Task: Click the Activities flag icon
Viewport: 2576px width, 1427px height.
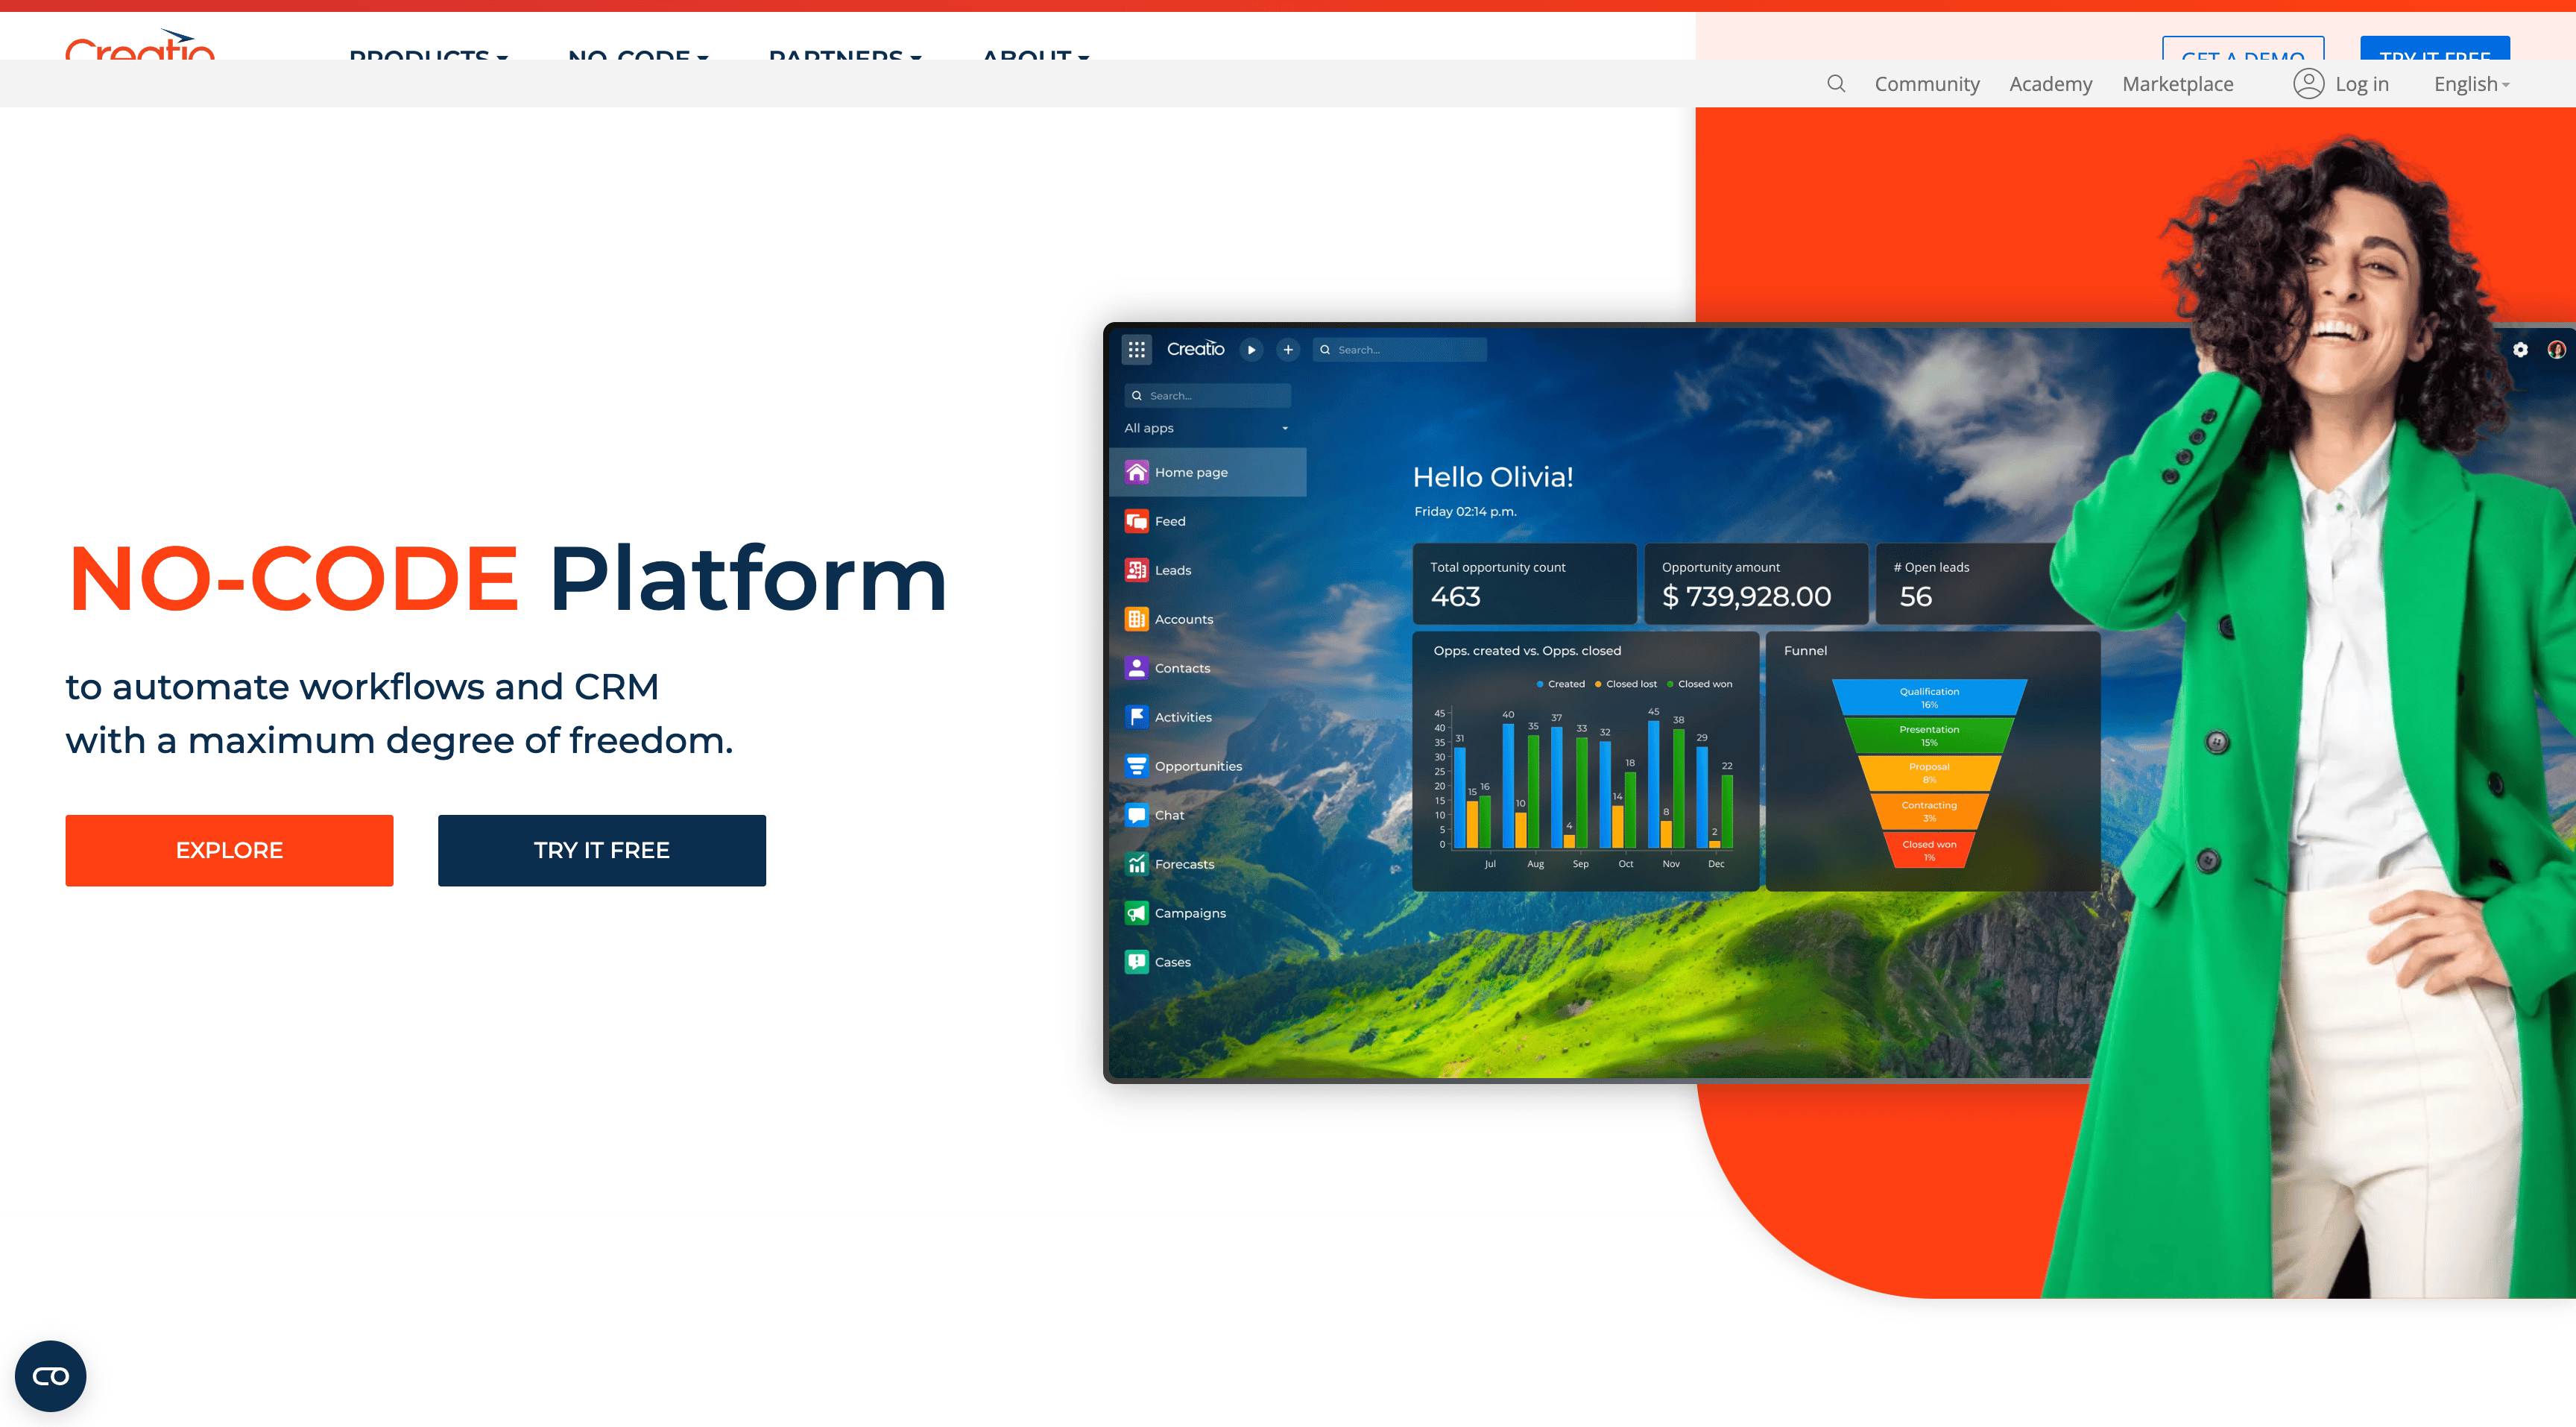Action: (x=1137, y=717)
